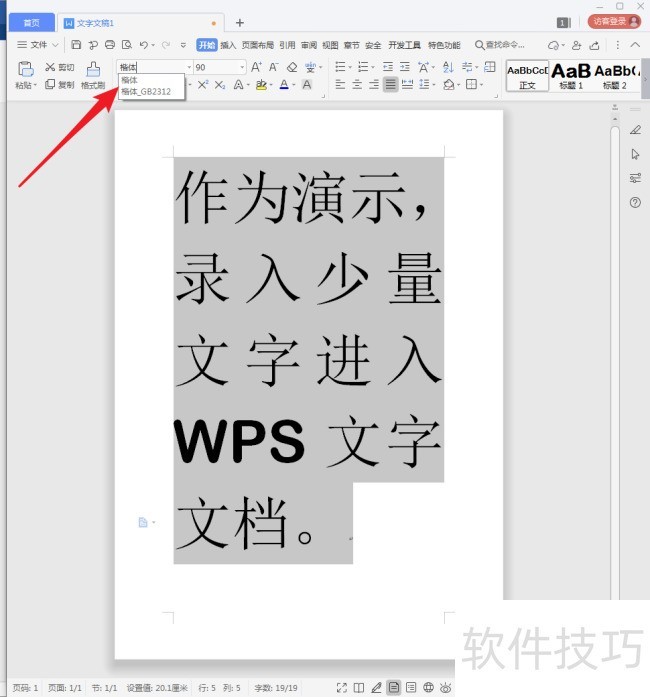Click the paragraph shading fill icon
The image size is (650, 697).
pyautogui.click(x=449, y=84)
